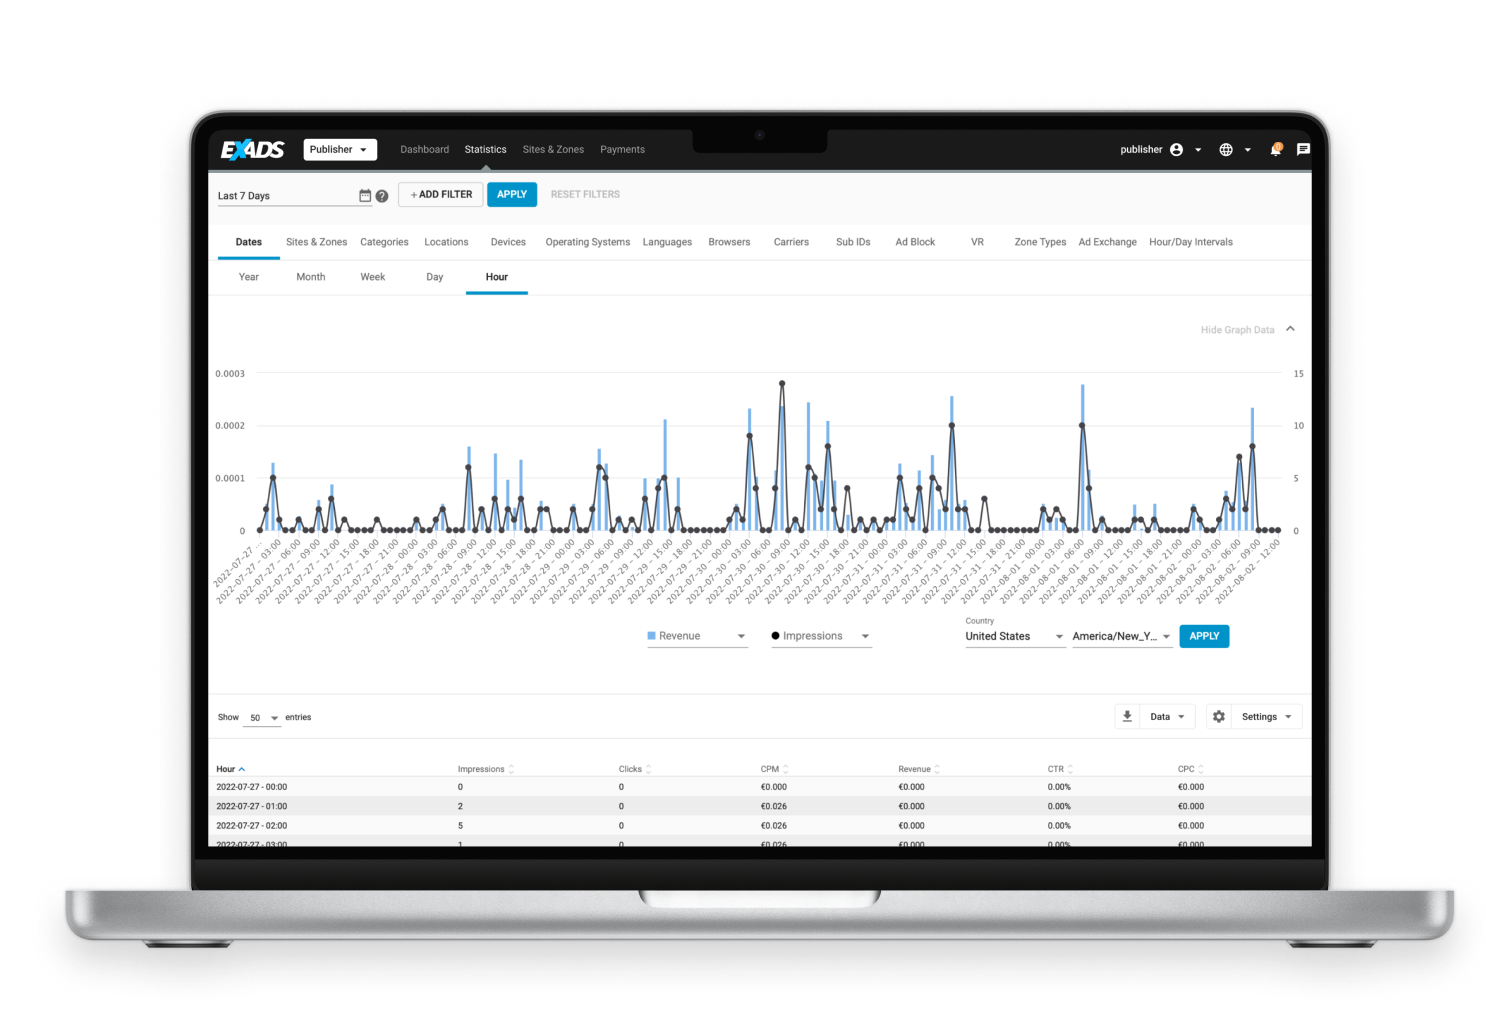Open the America/New_Y... timezone dropdown
This screenshot has height=1017, width=1486.
tap(1121, 636)
